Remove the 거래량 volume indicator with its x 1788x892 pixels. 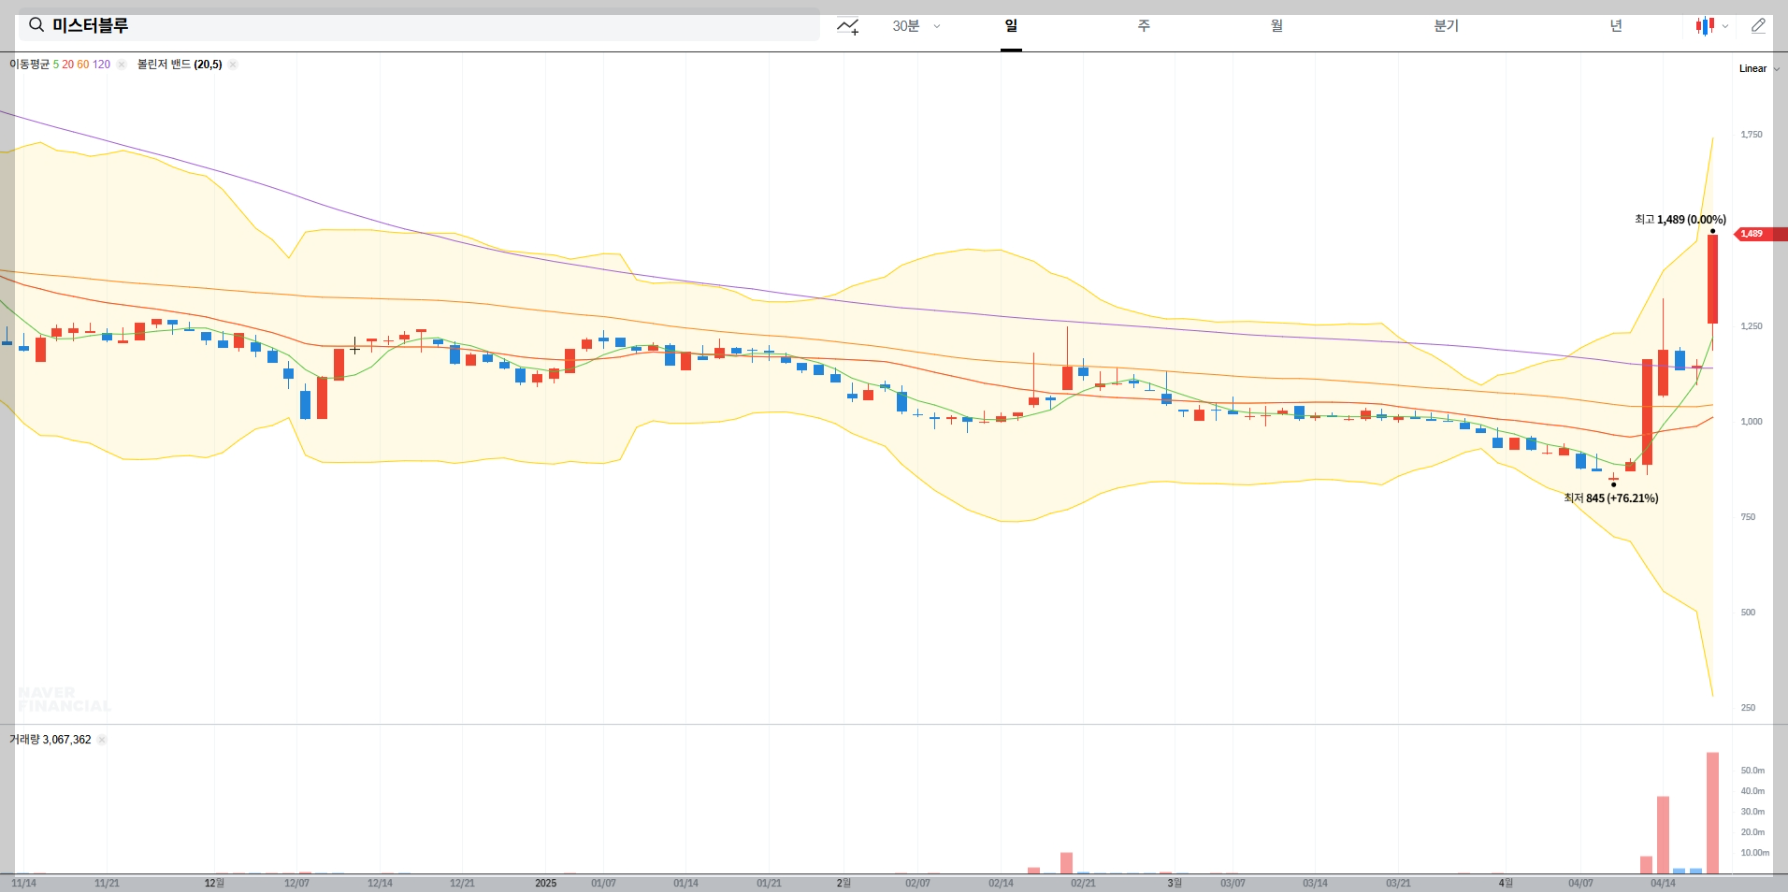[x=102, y=740]
